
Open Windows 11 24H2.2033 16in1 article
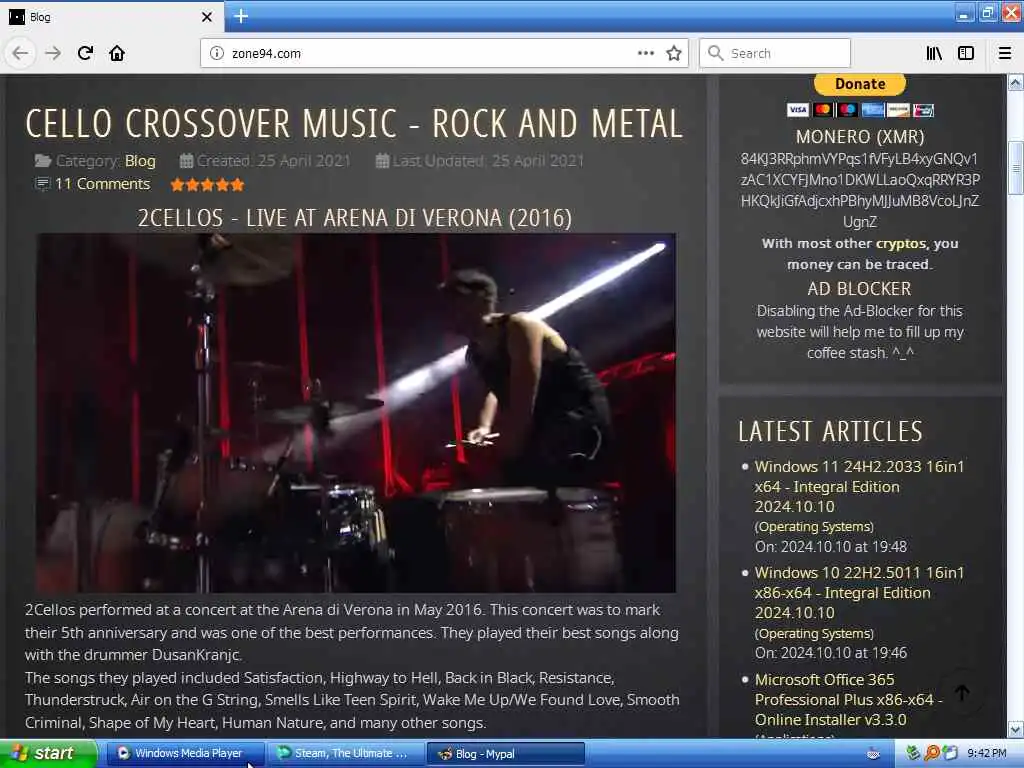(859, 487)
